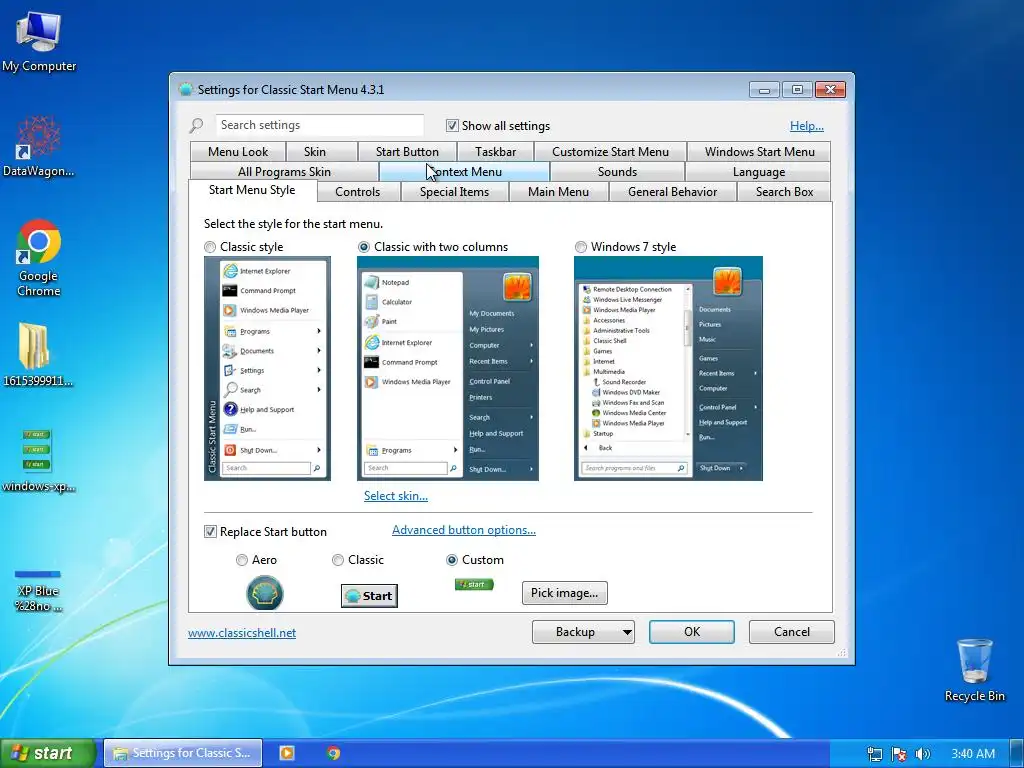This screenshot has width=1024, height=768.
Task: Confirm settings with the OK button
Action: click(x=692, y=632)
